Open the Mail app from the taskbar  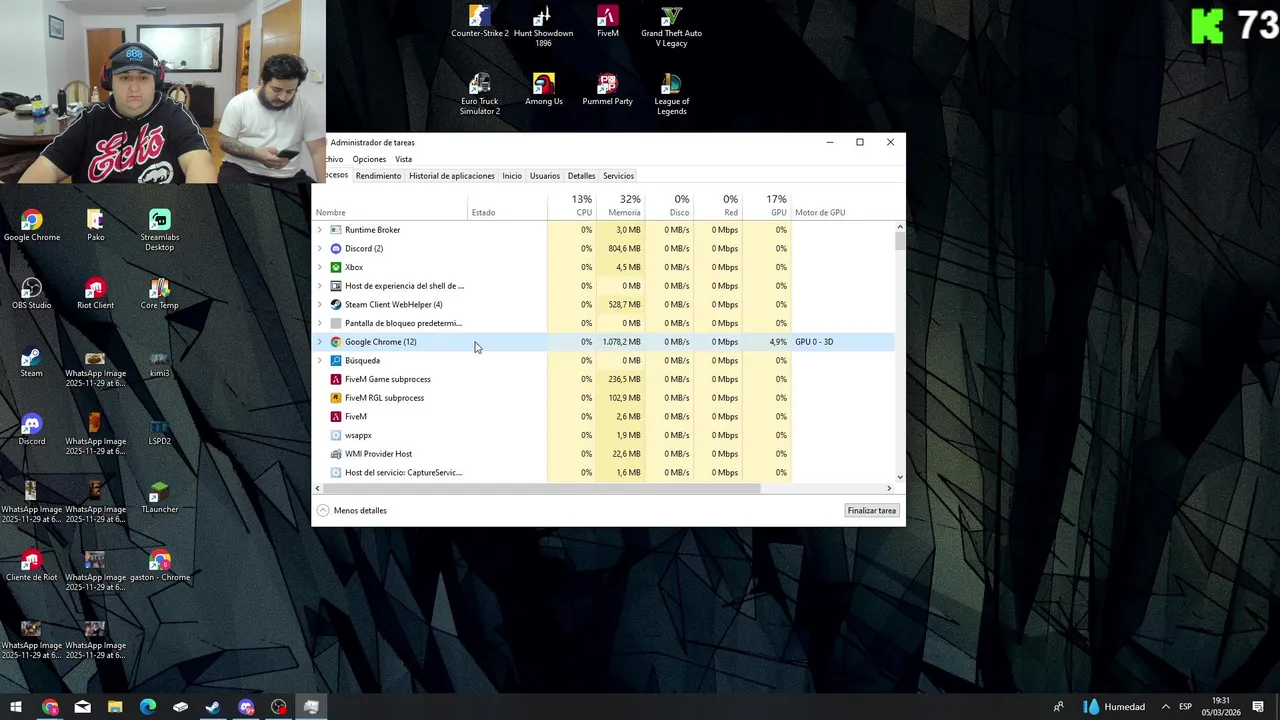point(82,707)
